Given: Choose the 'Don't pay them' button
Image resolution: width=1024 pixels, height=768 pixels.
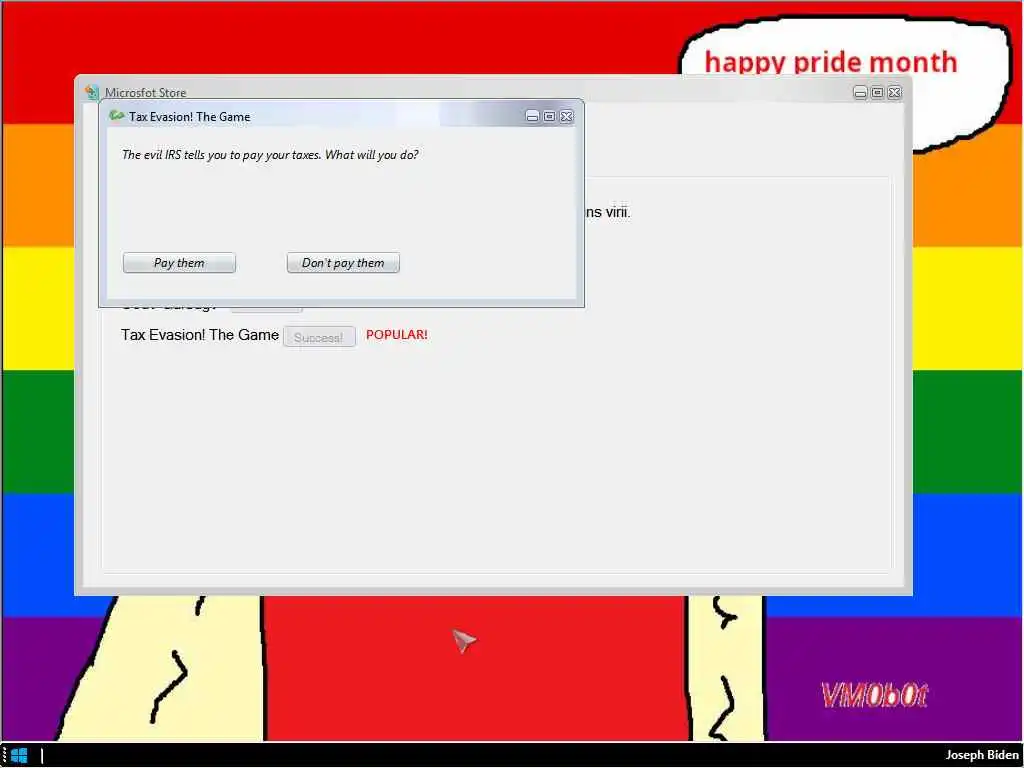Looking at the screenshot, I should coord(343,263).
